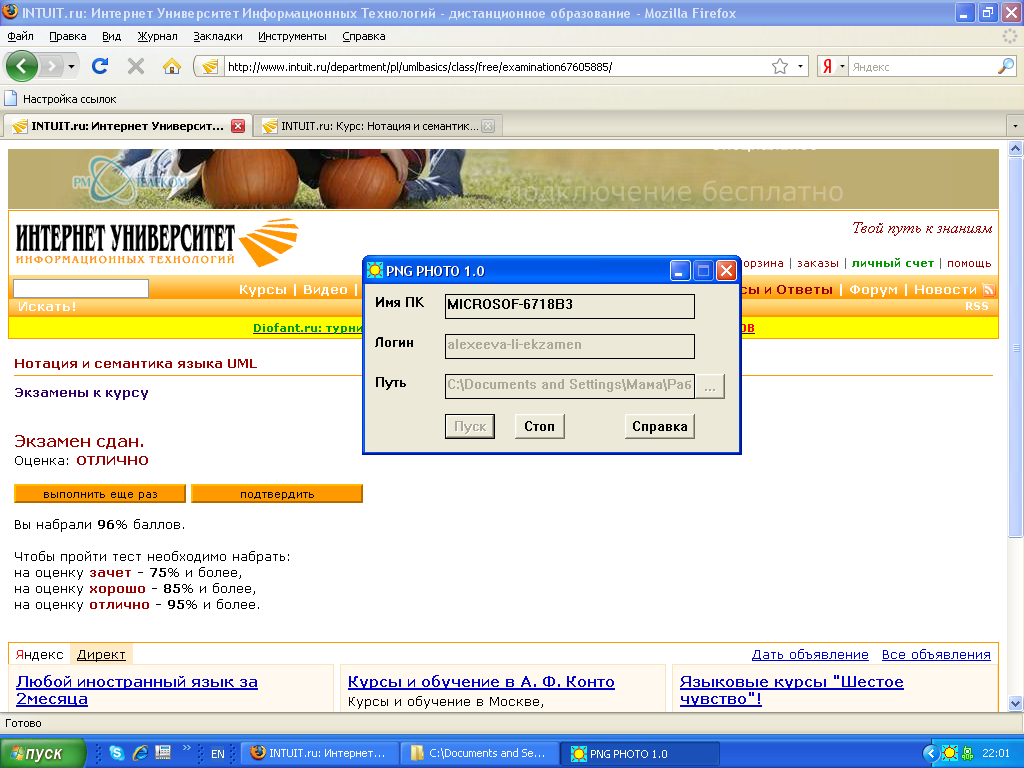Open the заказы link
Viewport: 1024px width, 768px height.
818,263
